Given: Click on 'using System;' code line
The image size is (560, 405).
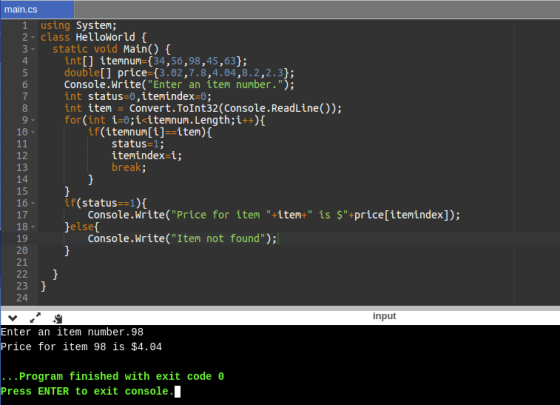Looking at the screenshot, I should (78, 25).
